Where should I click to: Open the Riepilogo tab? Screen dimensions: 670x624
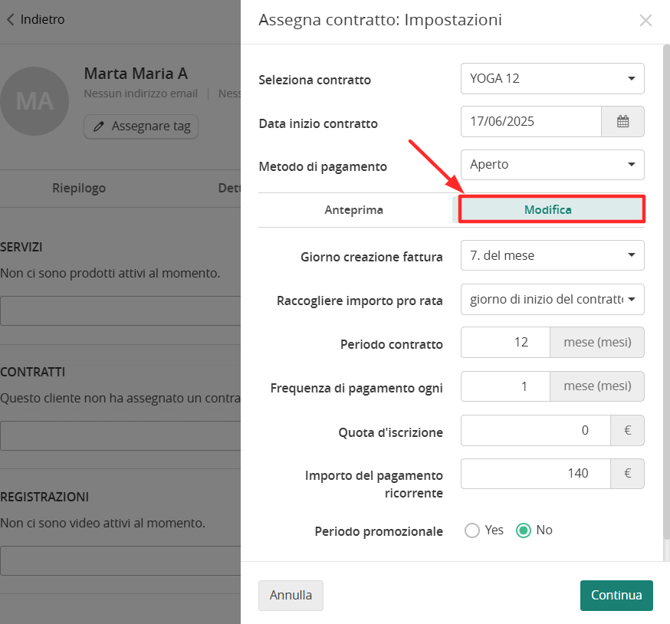point(79,188)
